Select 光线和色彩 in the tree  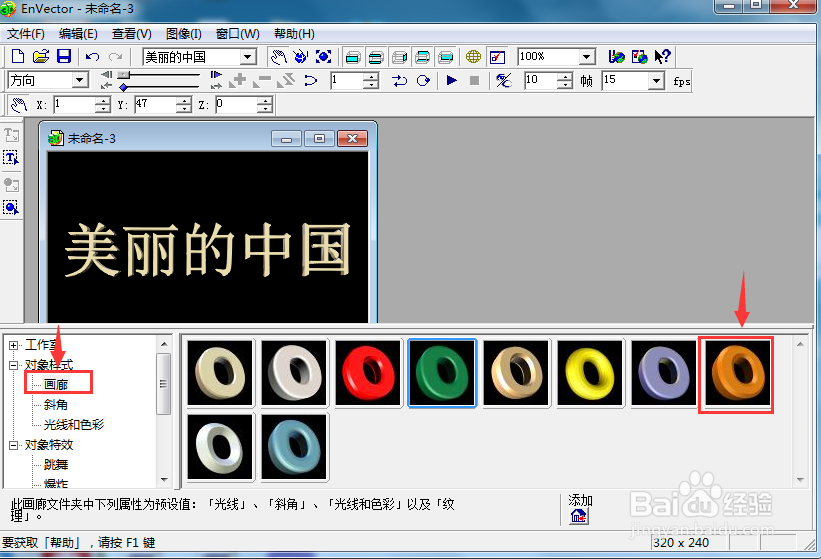point(74,424)
